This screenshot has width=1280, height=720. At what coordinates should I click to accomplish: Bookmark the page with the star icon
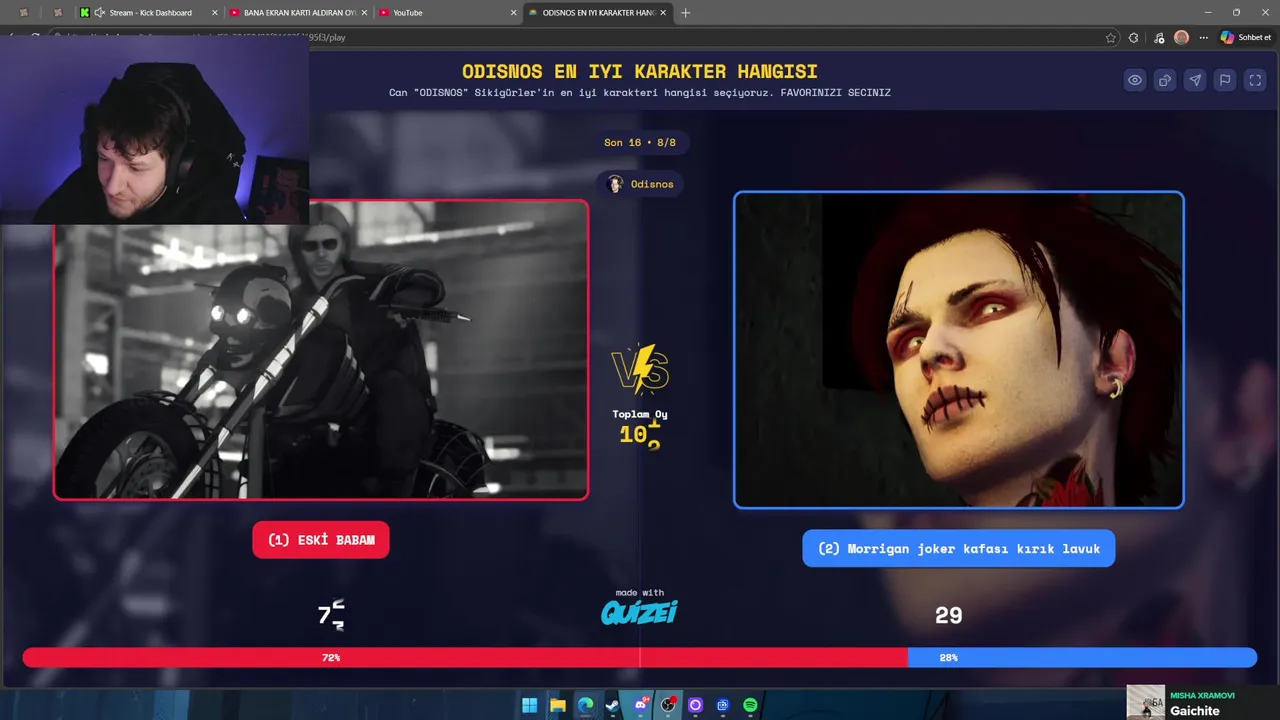coord(1111,38)
